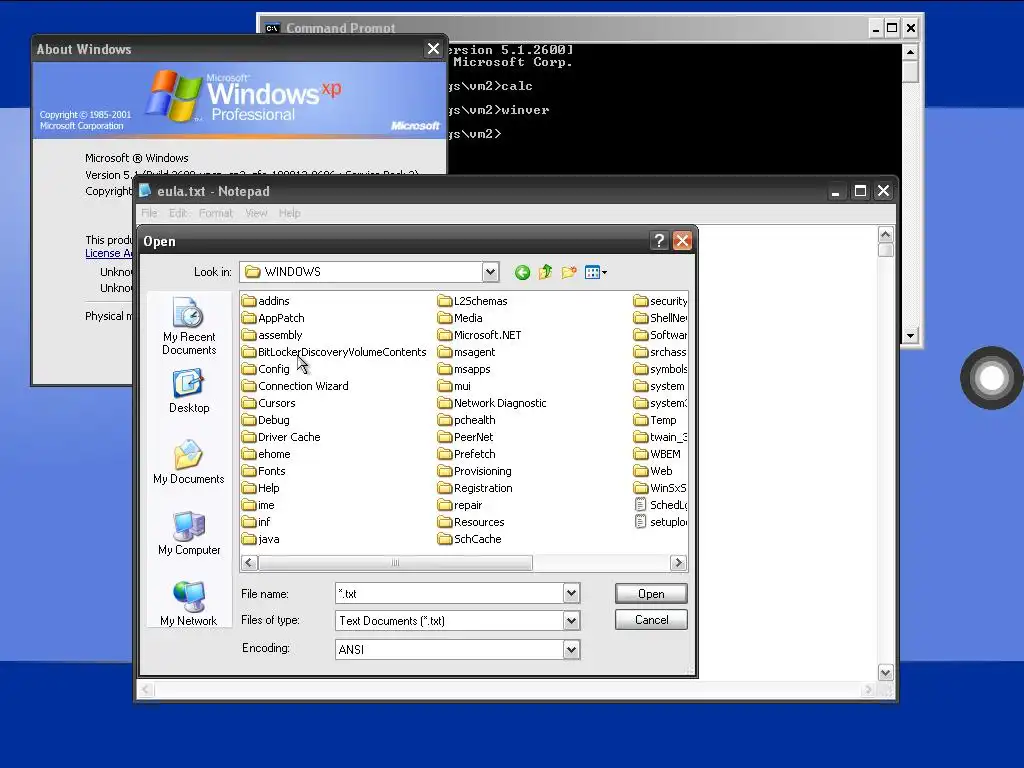The height and width of the screenshot is (768, 1024).
Task: Click License Agreement link in About Windows
Action: [109, 253]
